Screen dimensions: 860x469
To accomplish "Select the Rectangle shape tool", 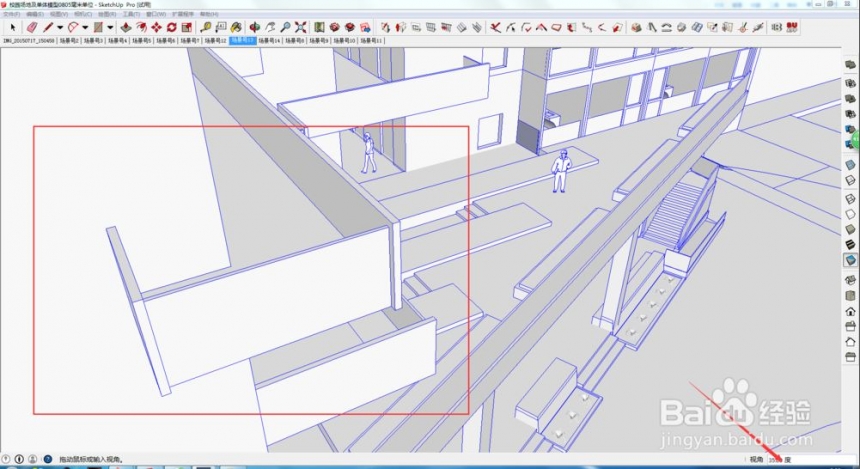I will point(98,27).
